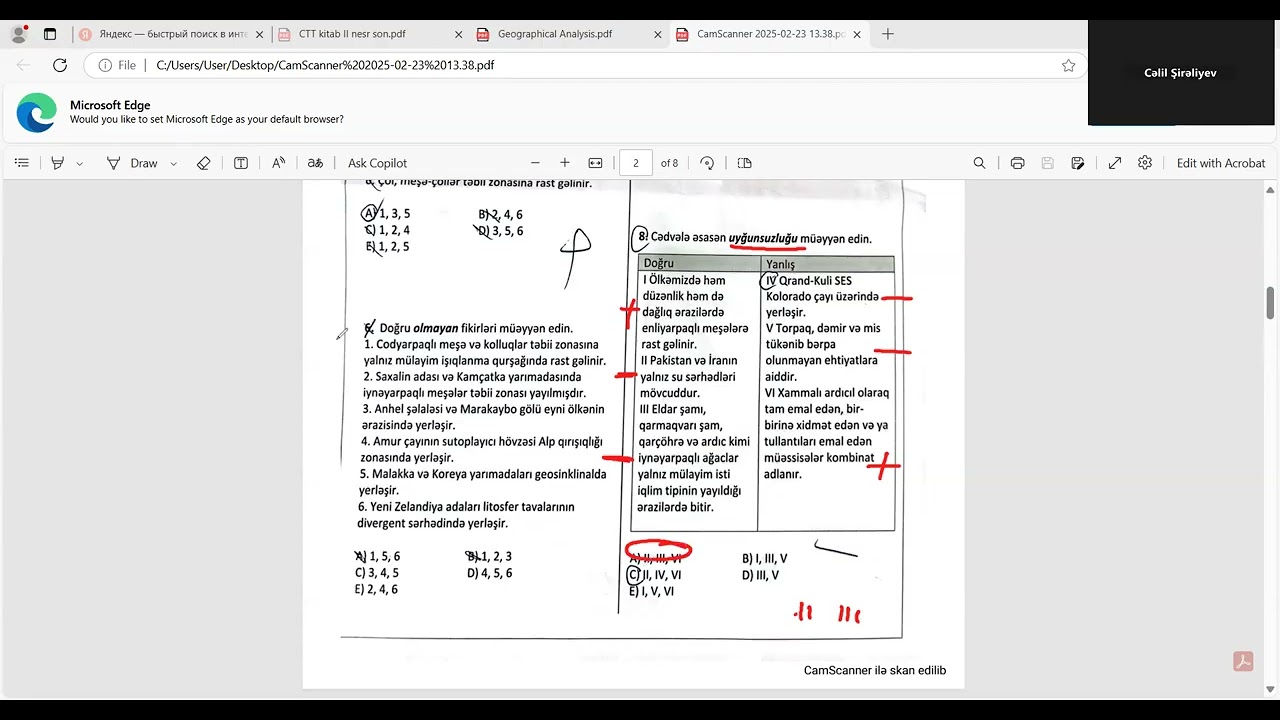1280x720 pixels.
Task: Open PDF viewer settings gear
Action: tap(1145, 163)
